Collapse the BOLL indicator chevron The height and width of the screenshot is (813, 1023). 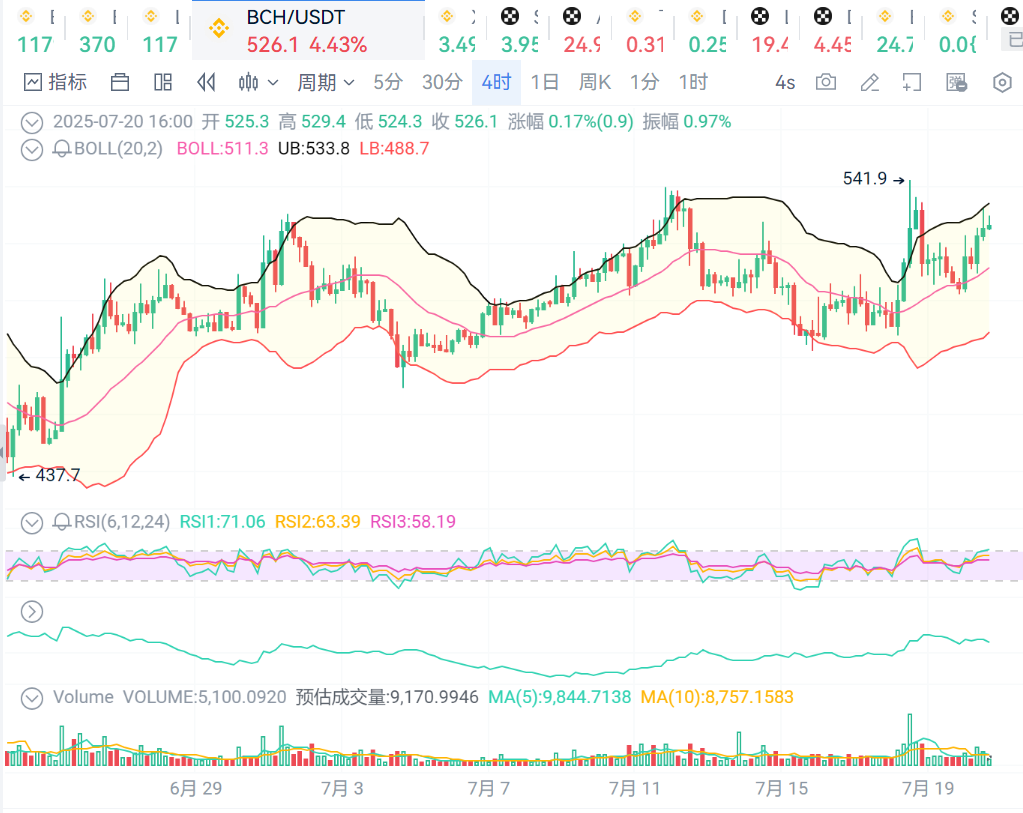click(x=32, y=149)
